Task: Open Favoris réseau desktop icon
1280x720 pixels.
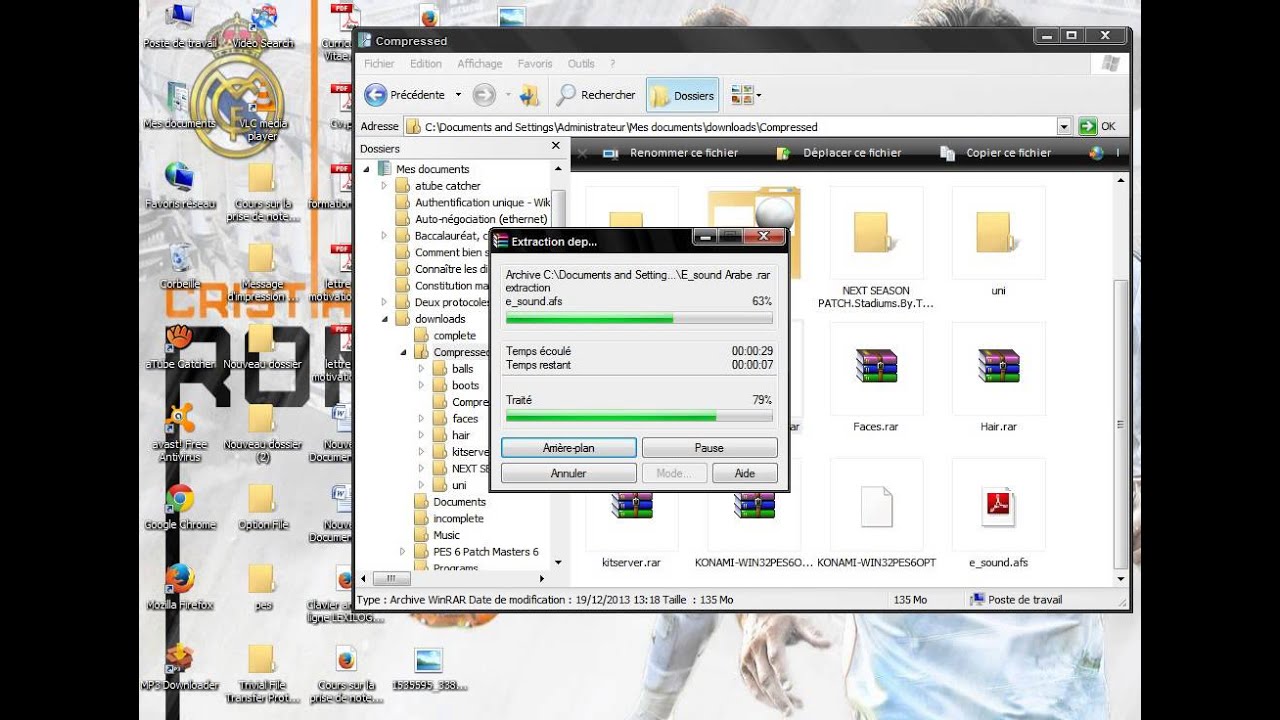Action: pos(180,185)
